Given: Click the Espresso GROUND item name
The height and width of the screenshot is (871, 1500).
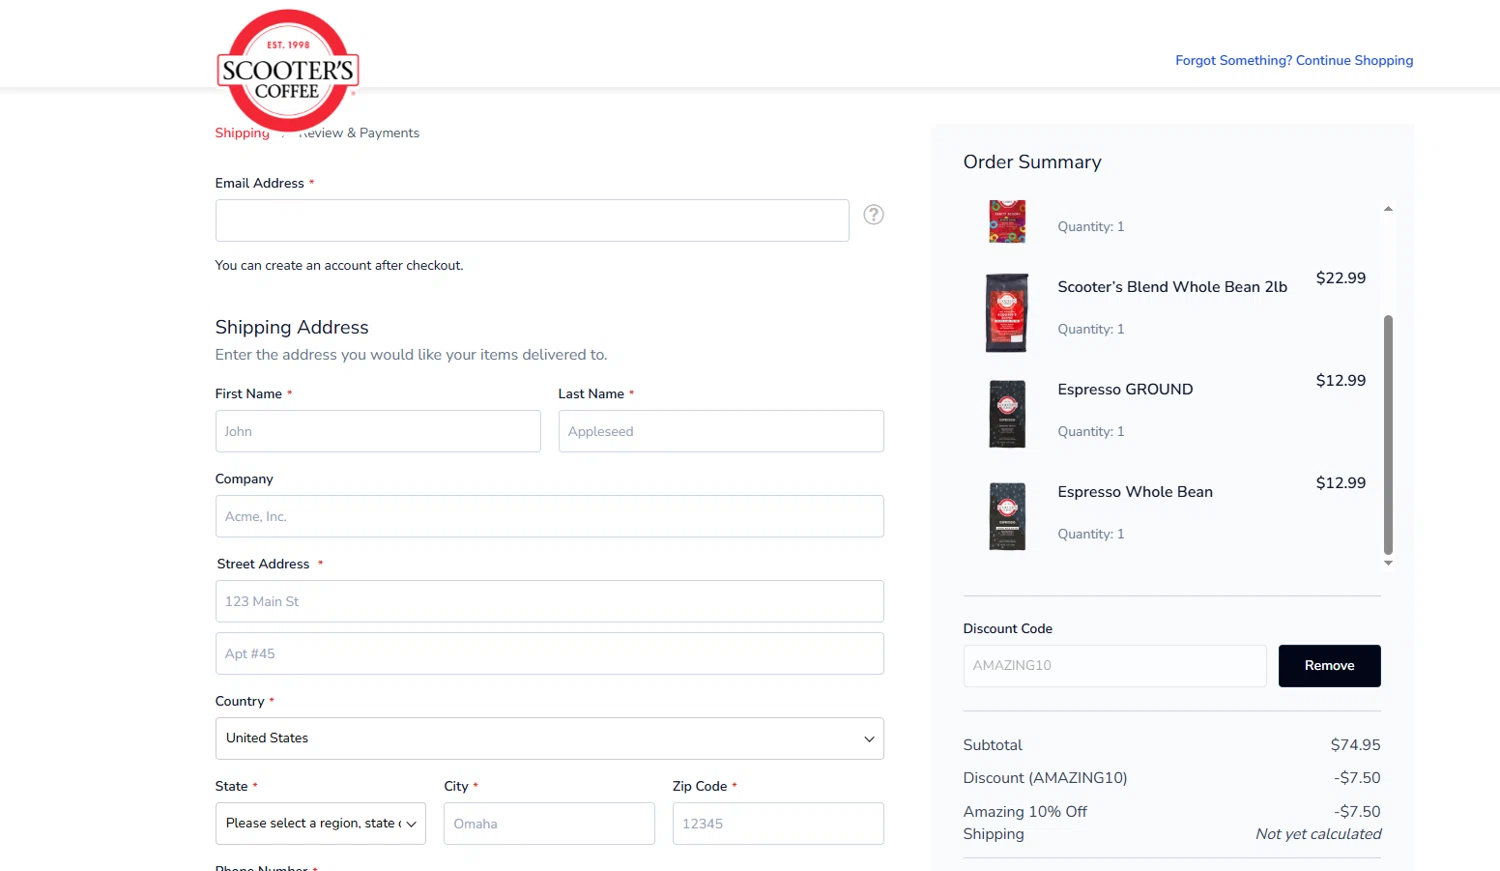Looking at the screenshot, I should point(1125,389).
